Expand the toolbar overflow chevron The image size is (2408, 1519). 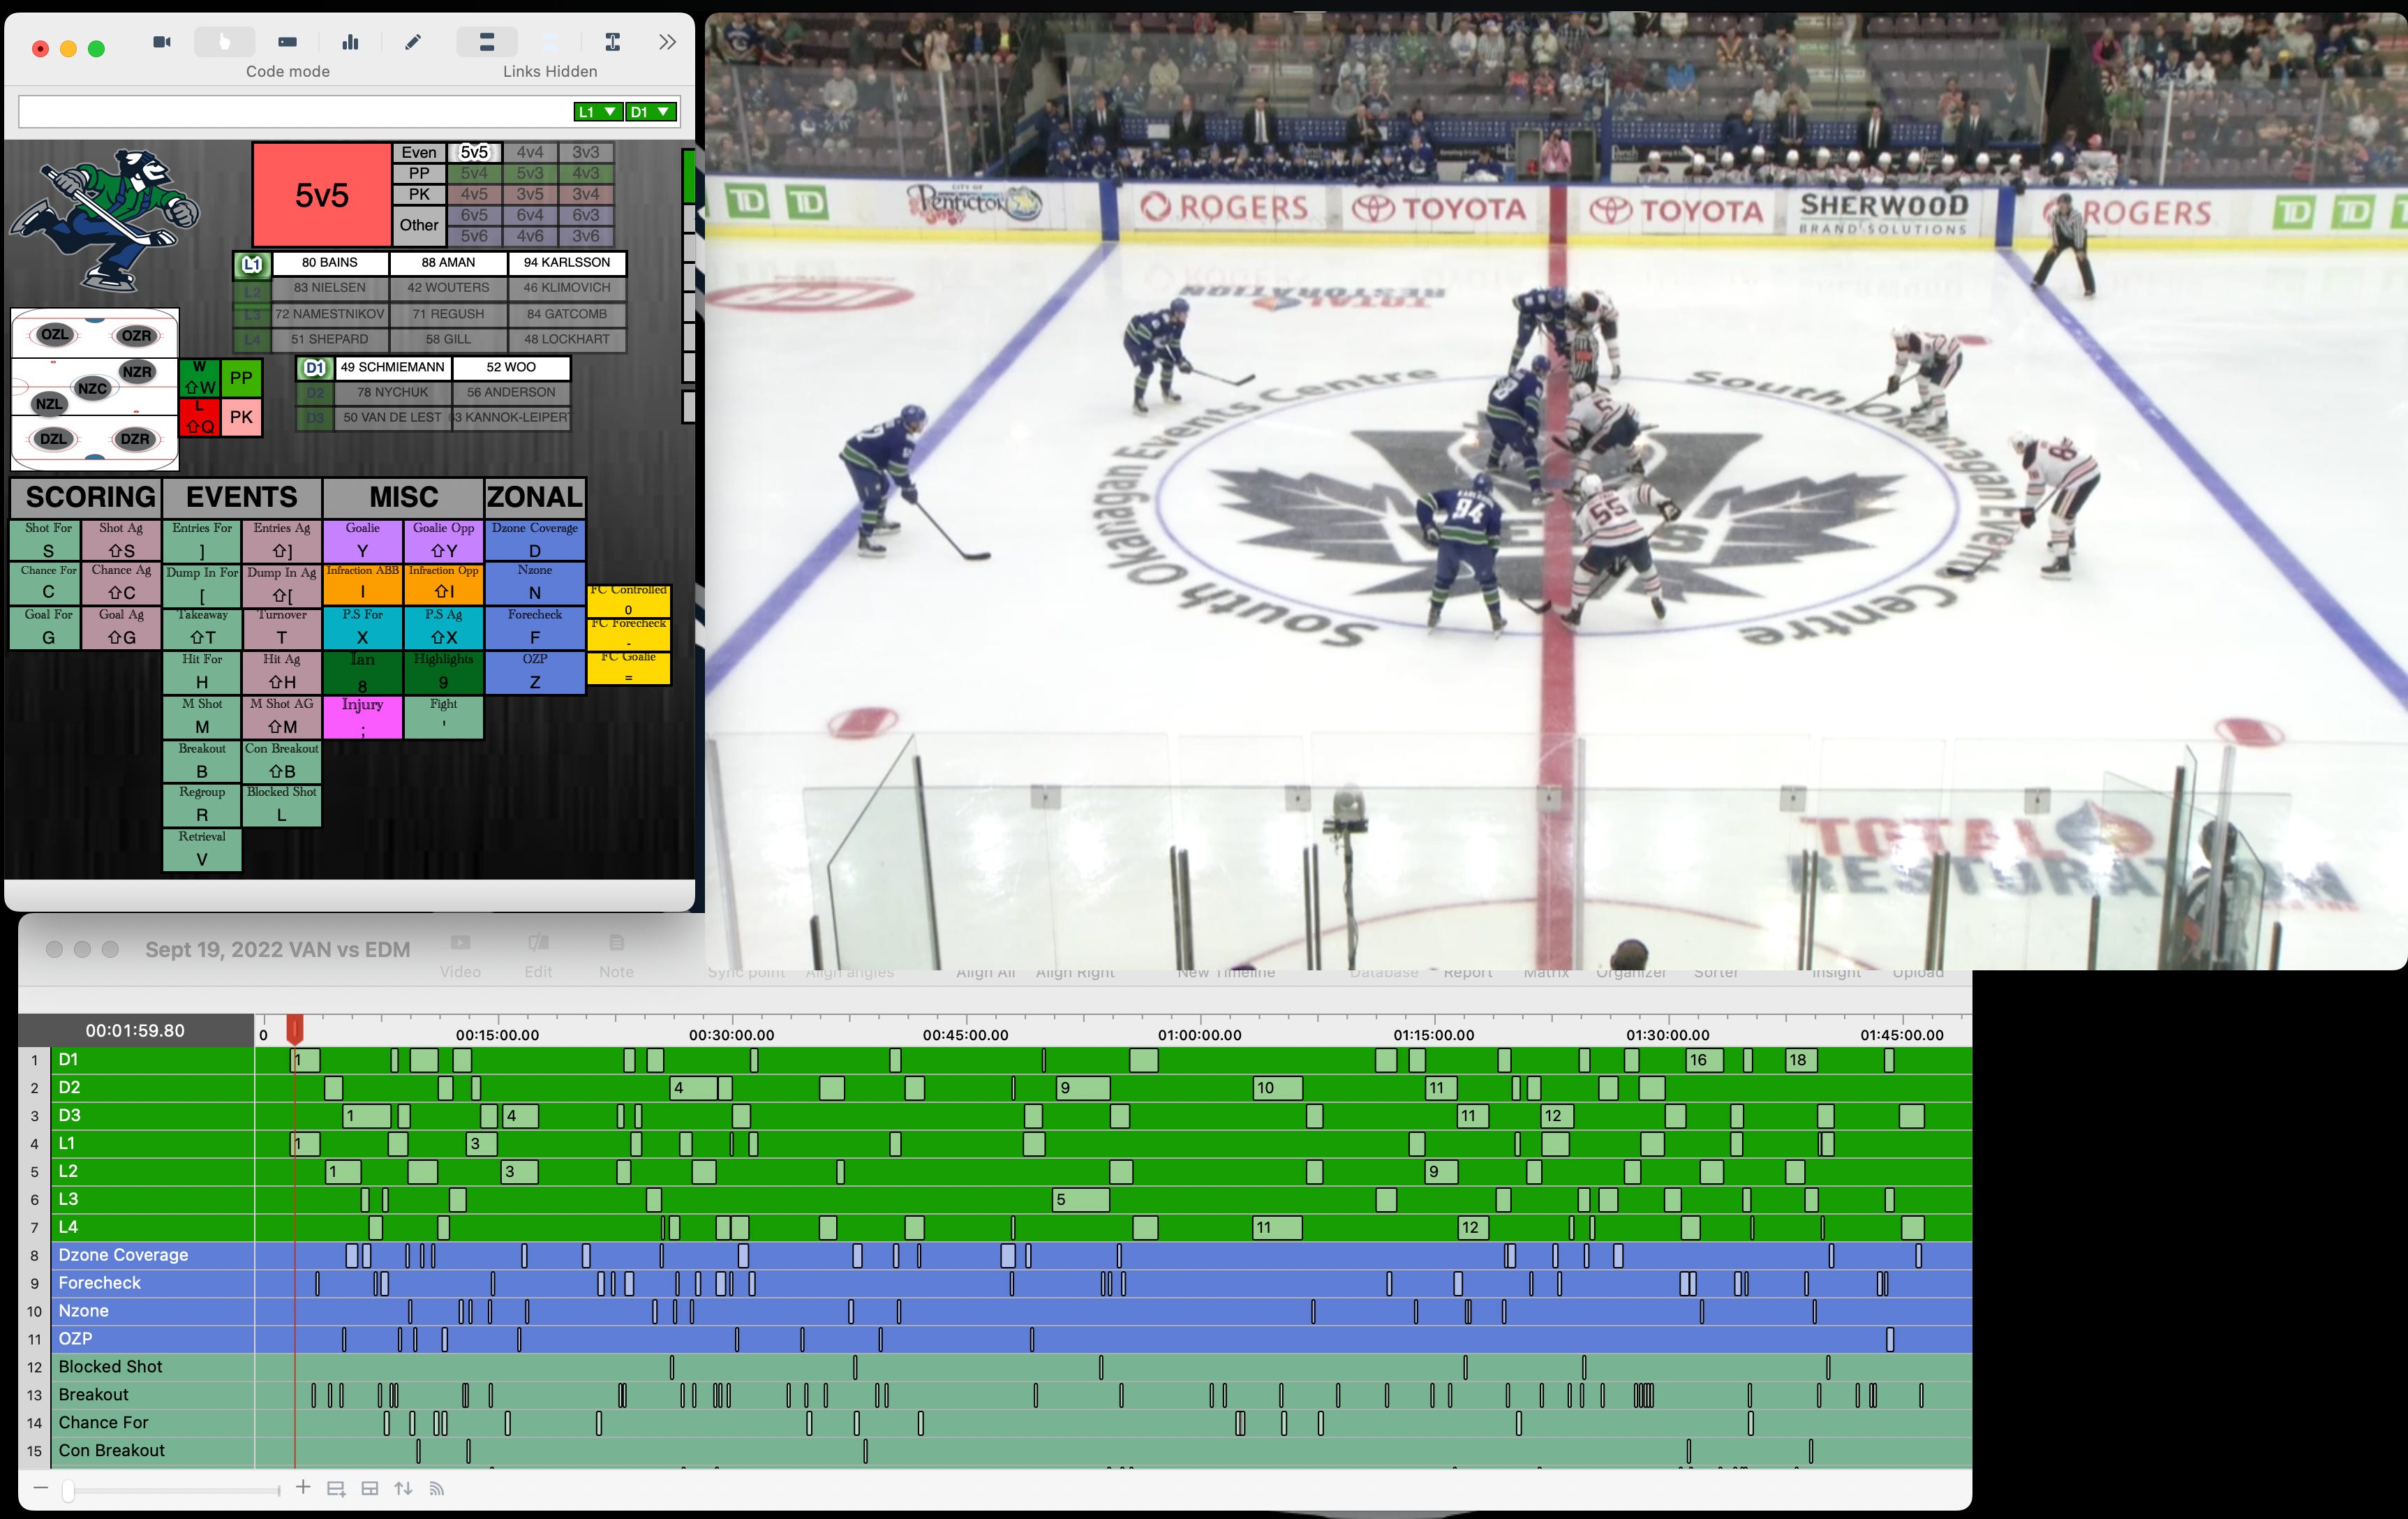point(667,42)
